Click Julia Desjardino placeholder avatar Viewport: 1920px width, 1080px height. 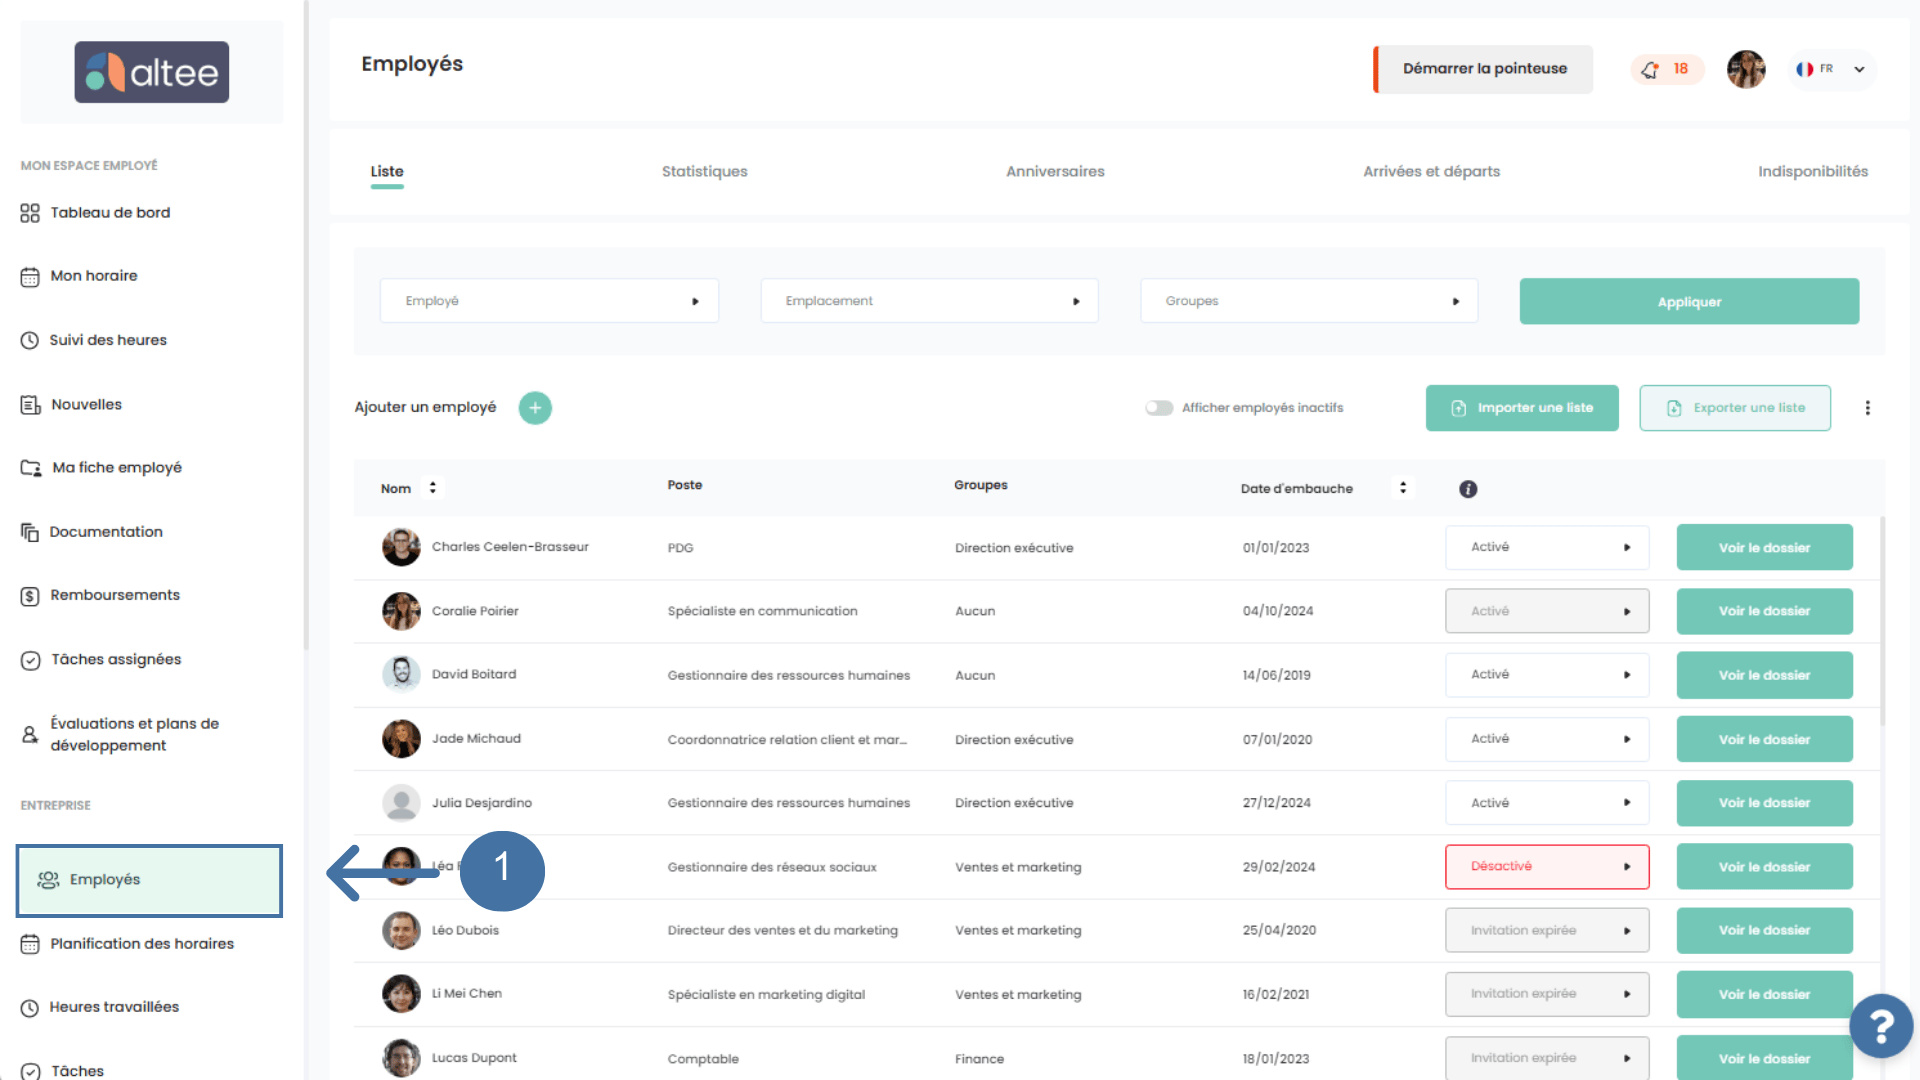click(x=401, y=803)
